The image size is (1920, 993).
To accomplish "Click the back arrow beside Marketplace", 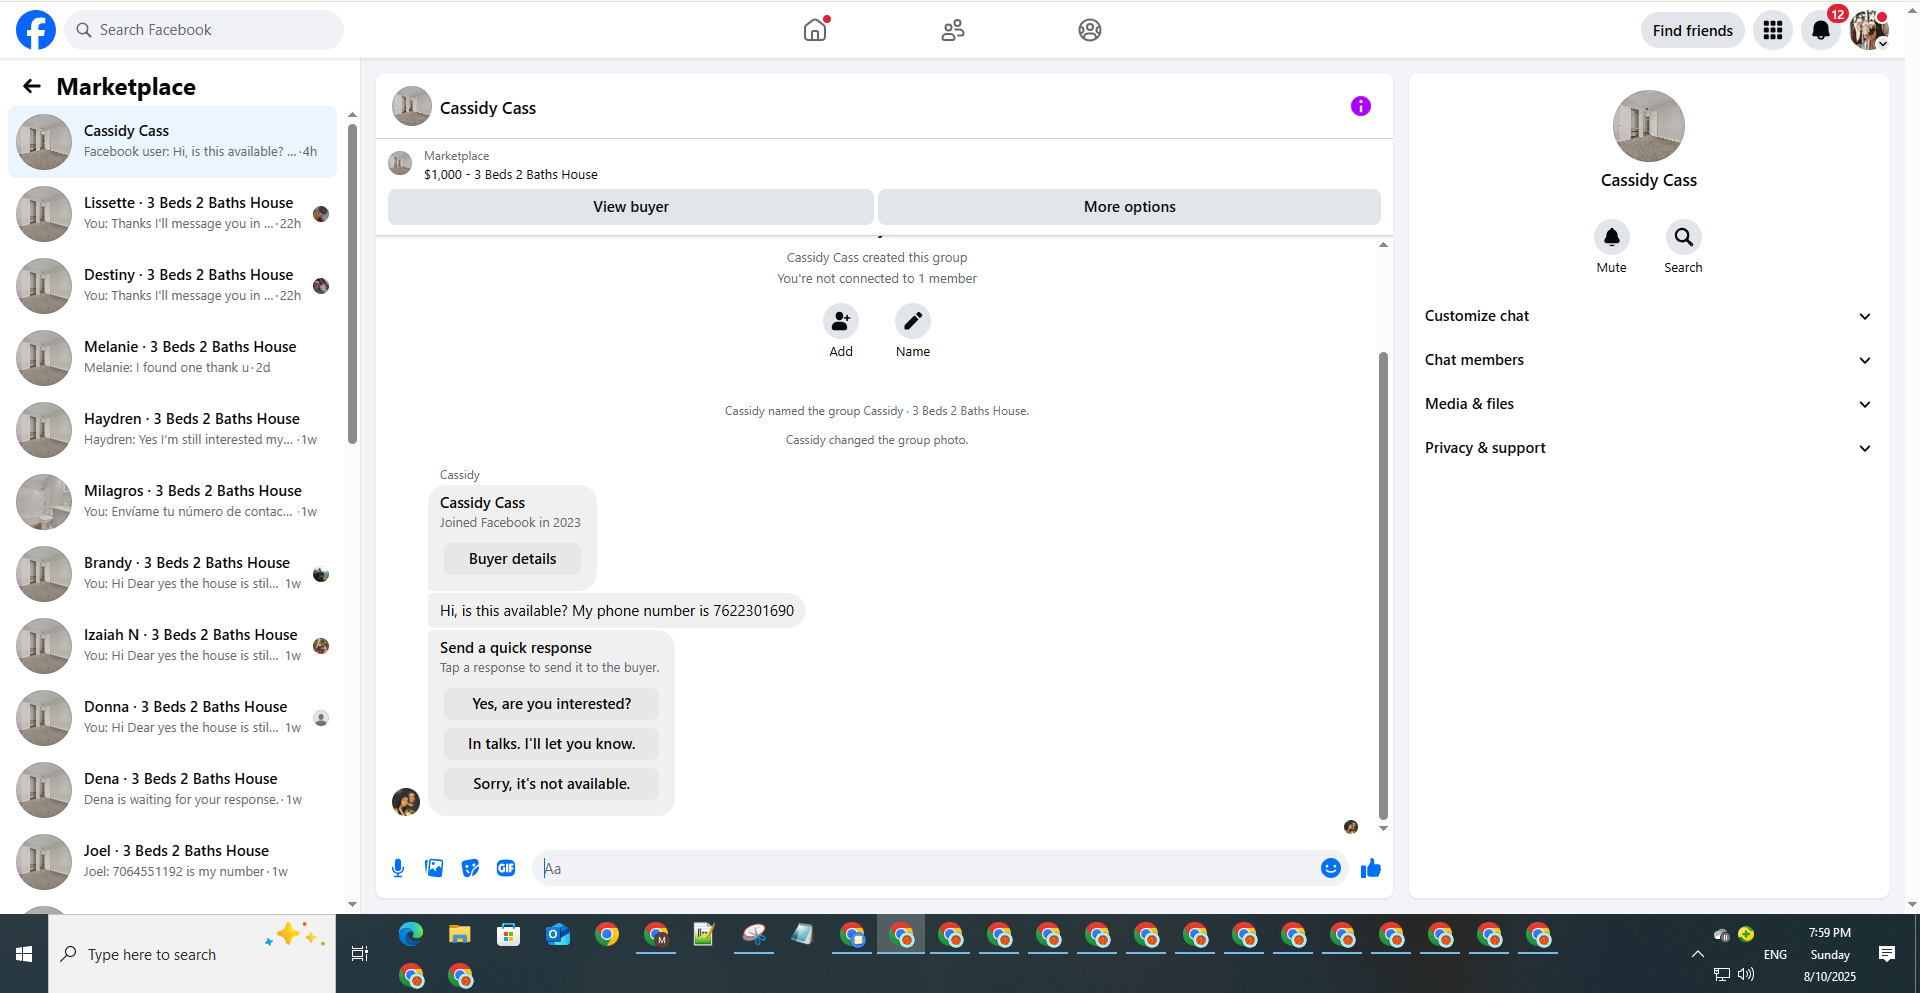I will (32, 86).
